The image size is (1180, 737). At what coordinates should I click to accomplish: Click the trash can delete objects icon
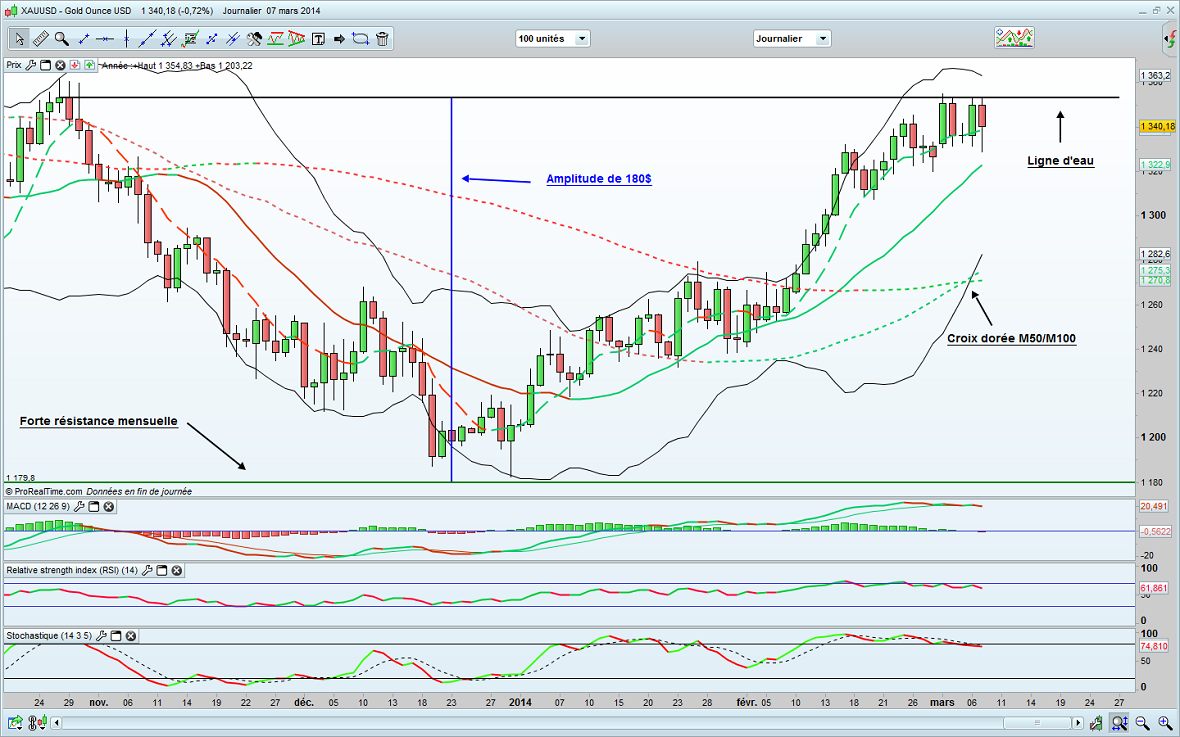[383, 39]
